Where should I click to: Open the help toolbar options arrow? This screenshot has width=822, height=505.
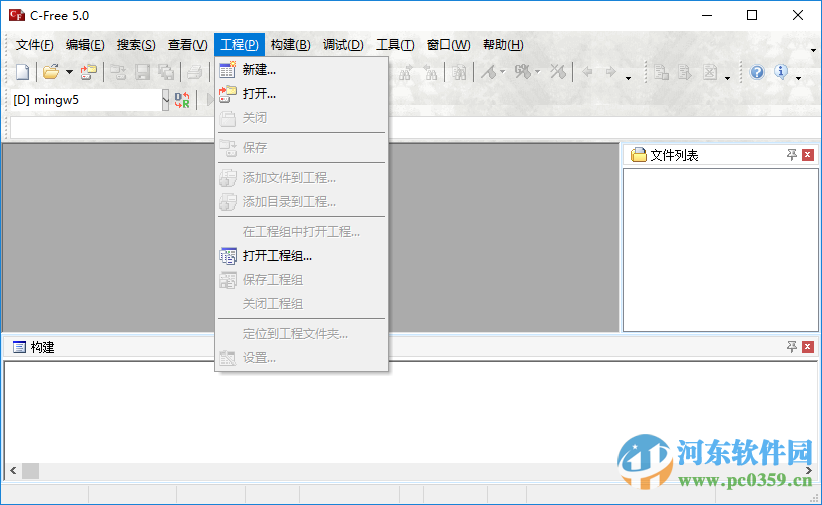(x=798, y=78)
